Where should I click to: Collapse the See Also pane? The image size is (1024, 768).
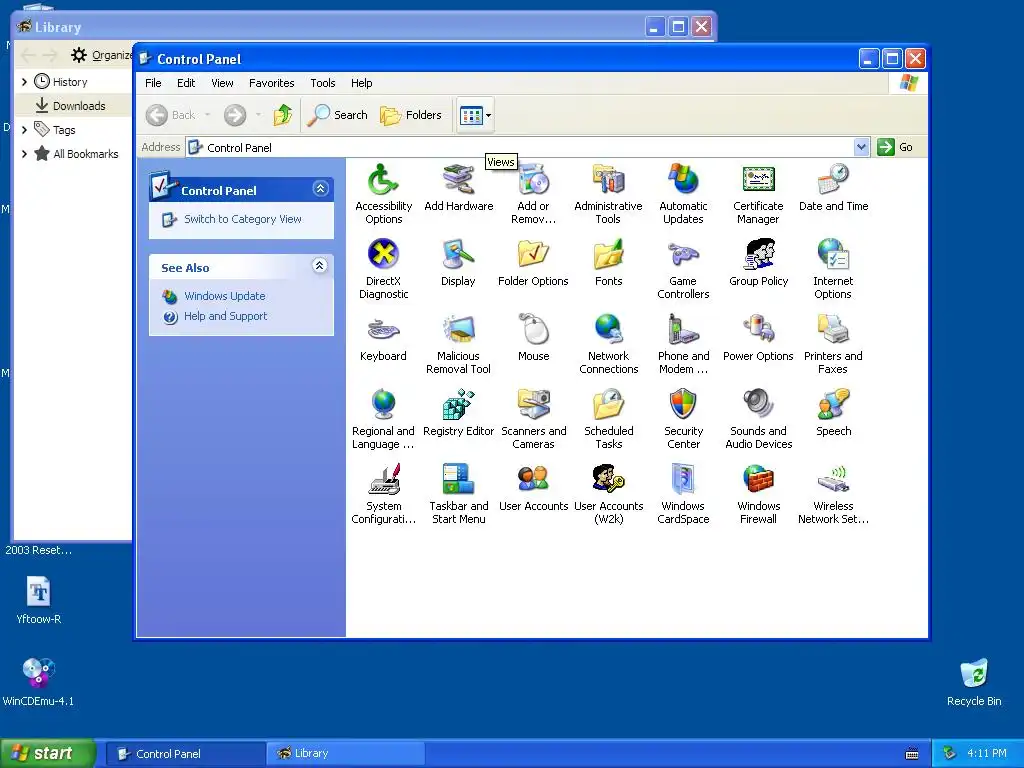tap(319, 266)
